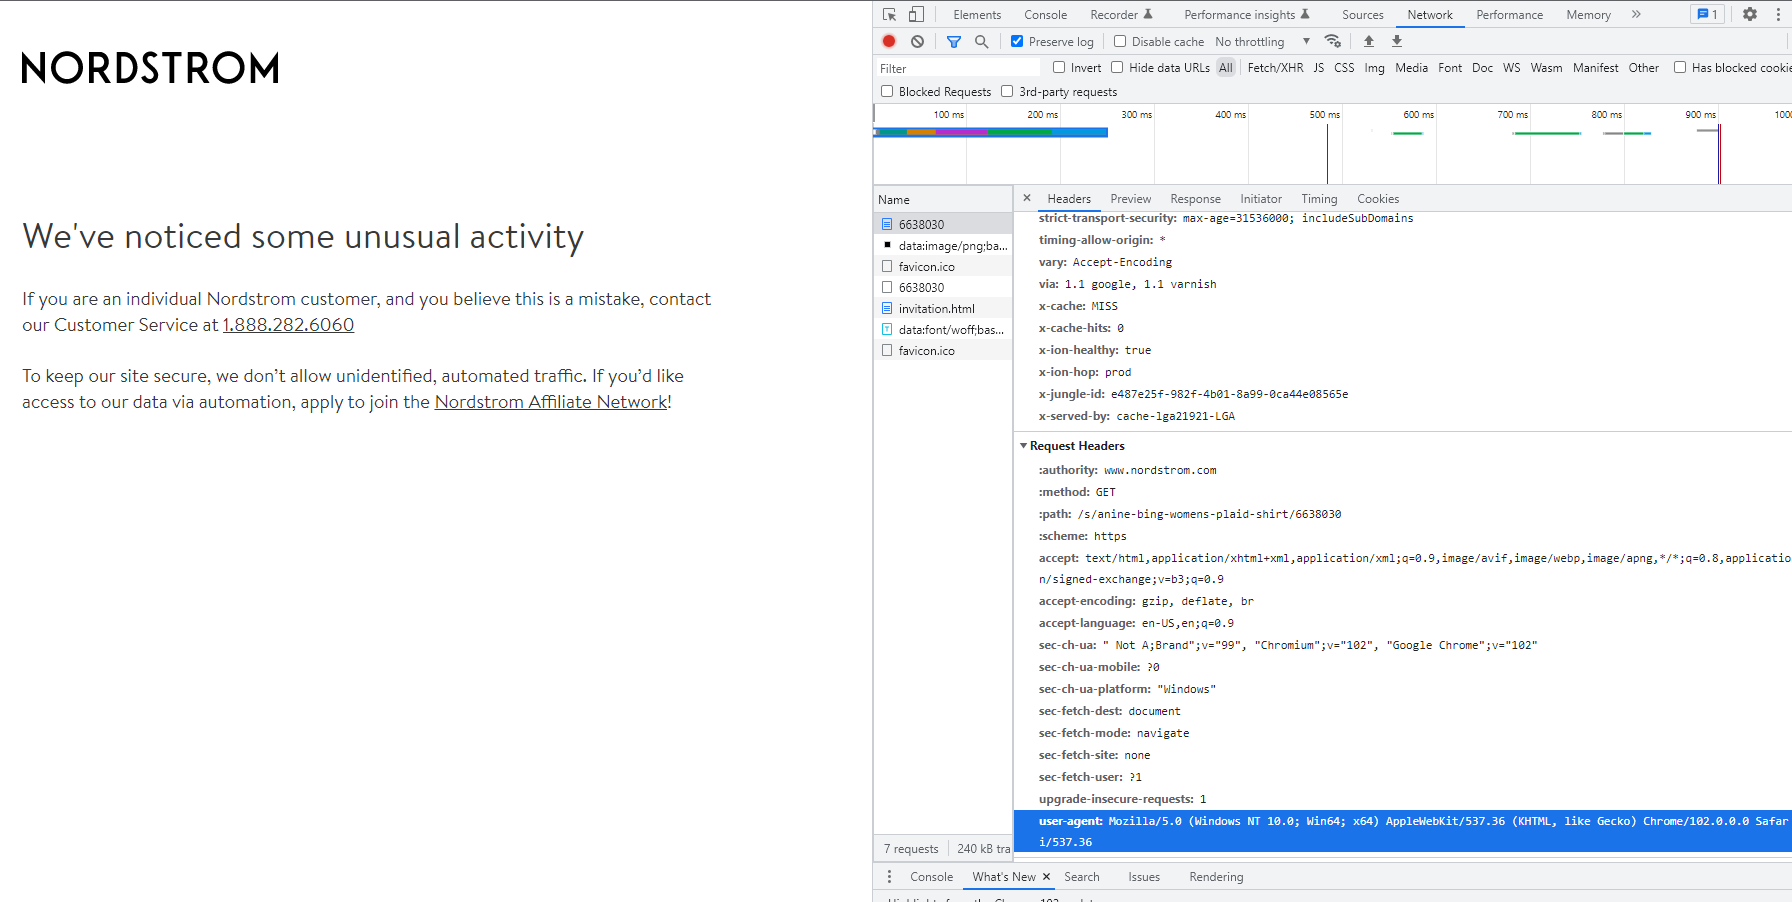Toggle the device toolbar icon
The image size is (1792, 902).
tap(916, 14)
